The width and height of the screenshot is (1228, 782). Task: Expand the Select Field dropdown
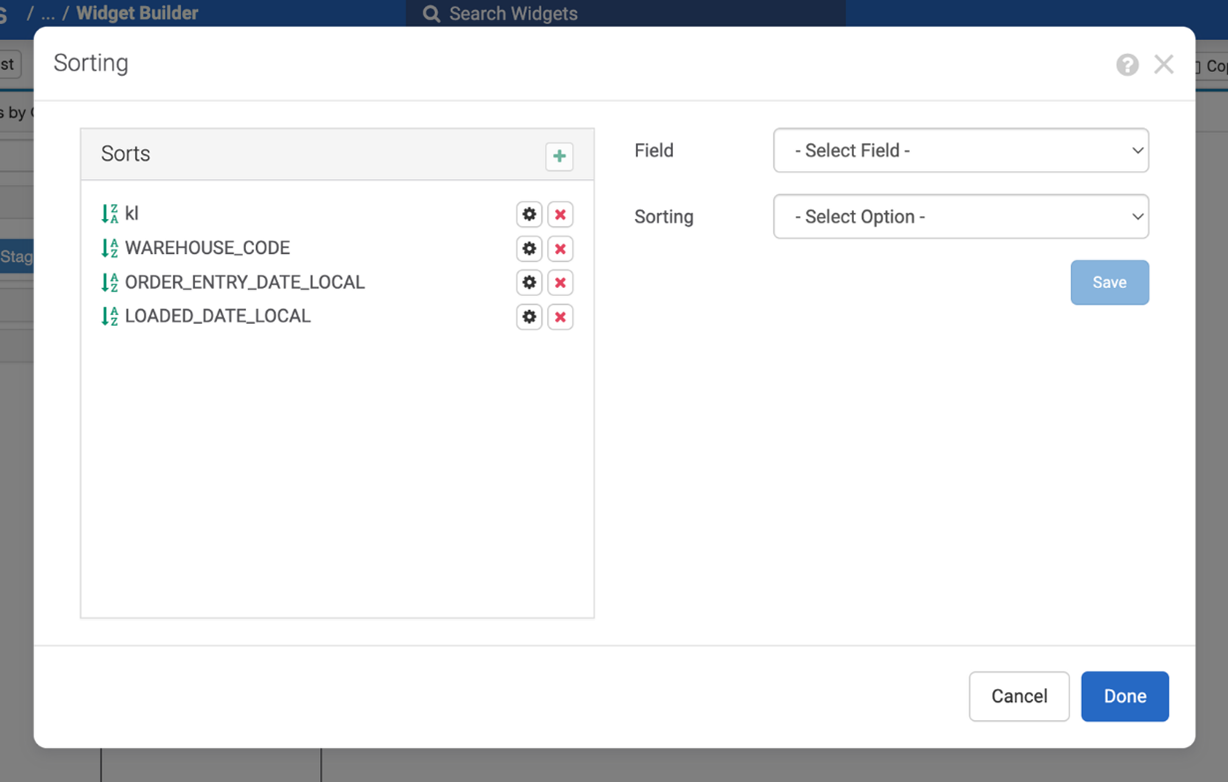(960, 151)
